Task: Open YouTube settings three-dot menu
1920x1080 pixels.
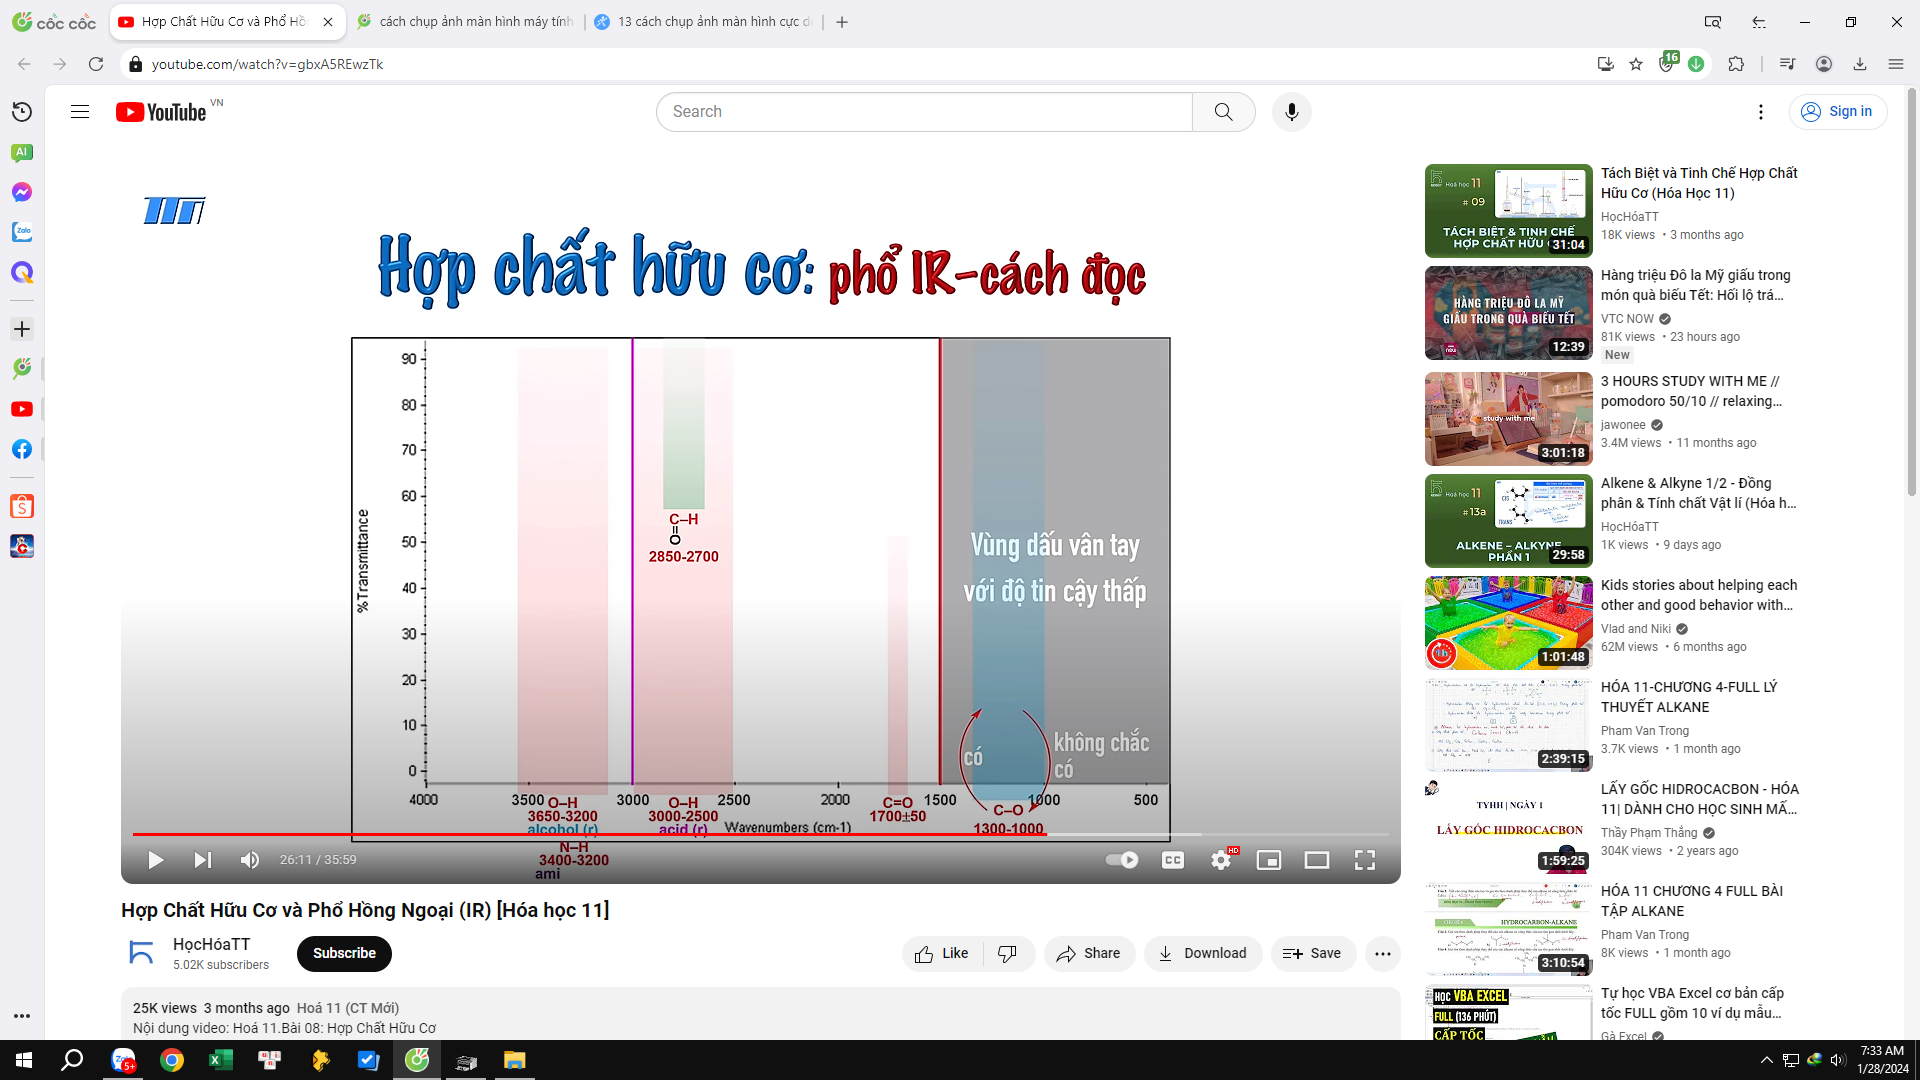Action: (x=1760, y=112)
